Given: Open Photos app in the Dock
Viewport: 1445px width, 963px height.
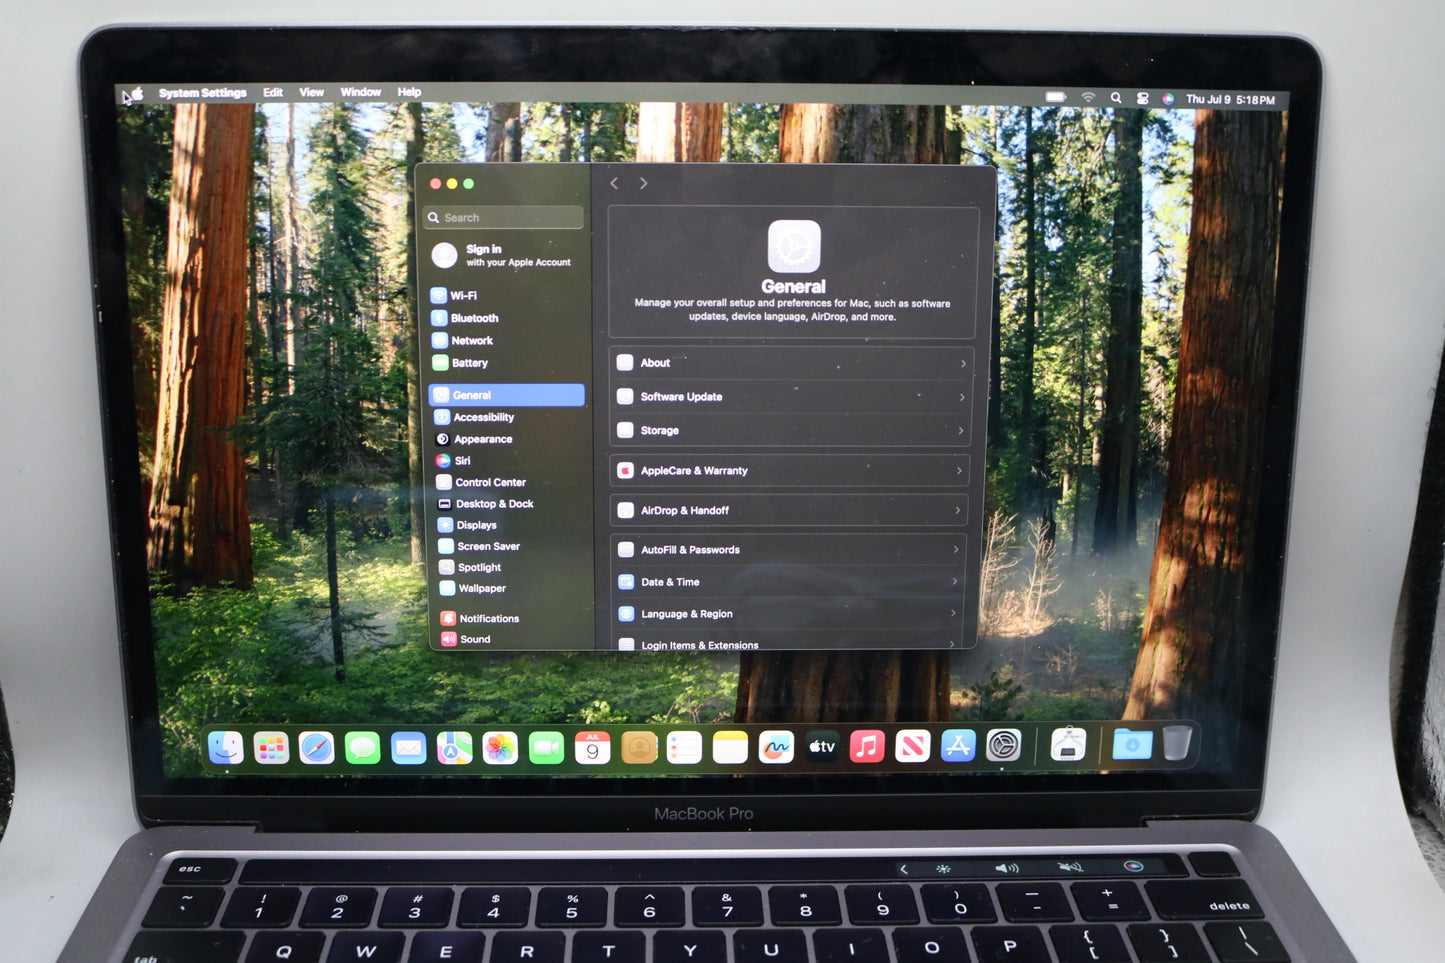Looking at the screenshot, I should (x=500, y=747).
